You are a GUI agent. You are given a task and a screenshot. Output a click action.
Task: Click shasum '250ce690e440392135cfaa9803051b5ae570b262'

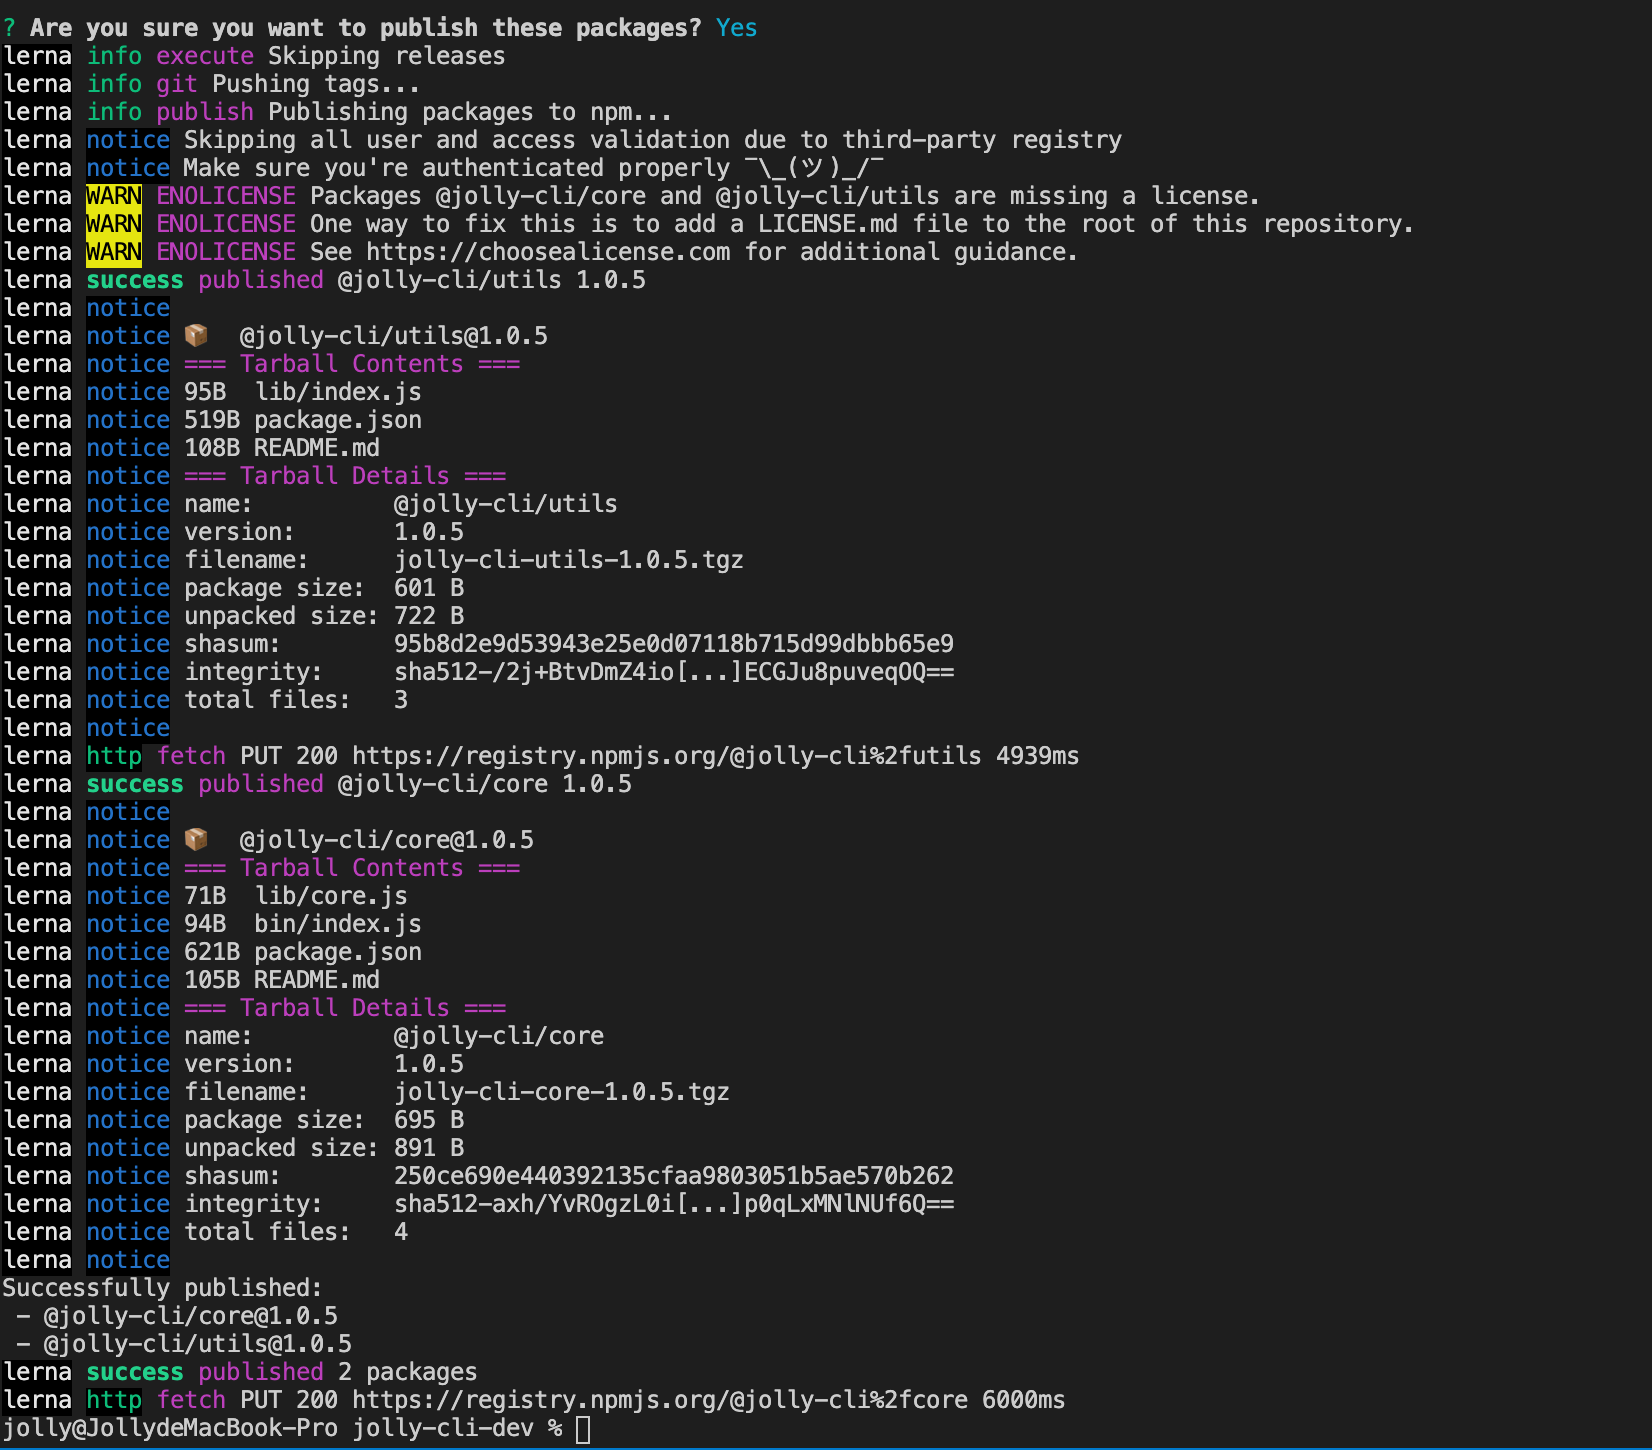pyautogui.click(x=674, y=1176)
